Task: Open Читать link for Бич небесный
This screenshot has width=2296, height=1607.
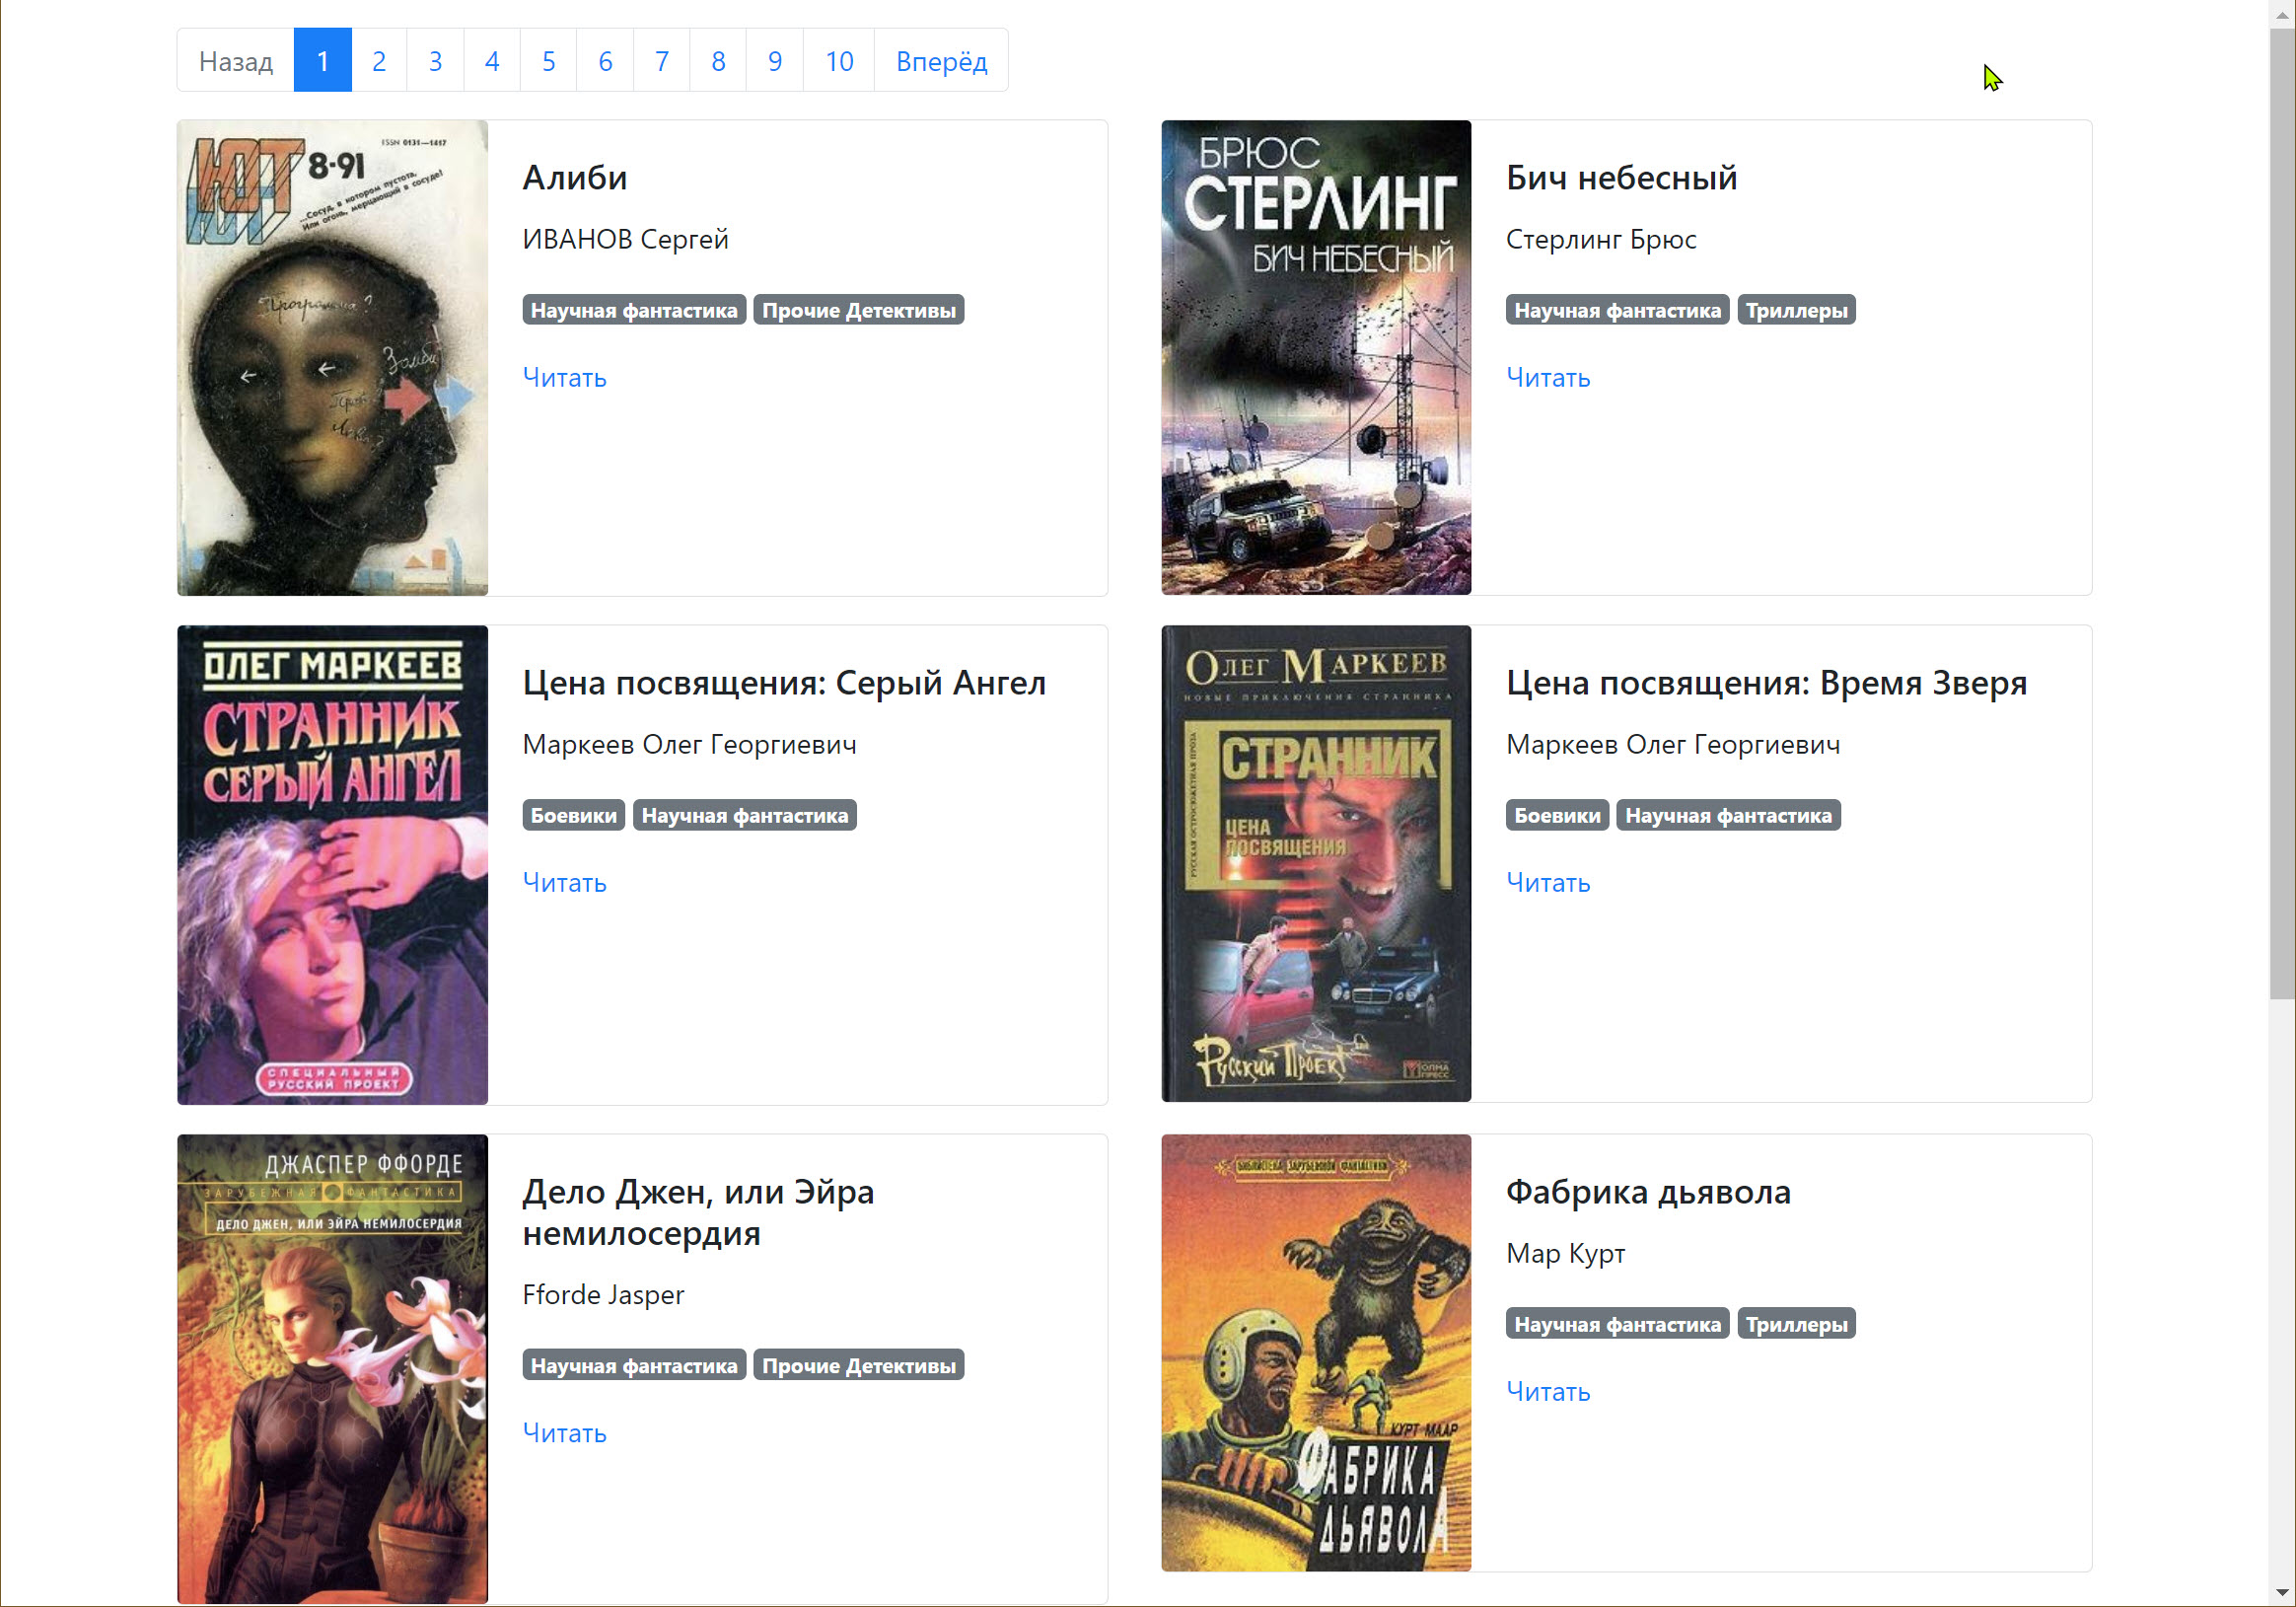Action: tap(1547, 377)
